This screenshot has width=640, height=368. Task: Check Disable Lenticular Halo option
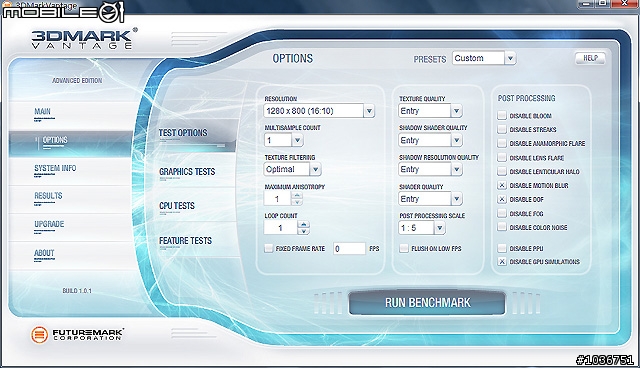click(x=502, y=171)
